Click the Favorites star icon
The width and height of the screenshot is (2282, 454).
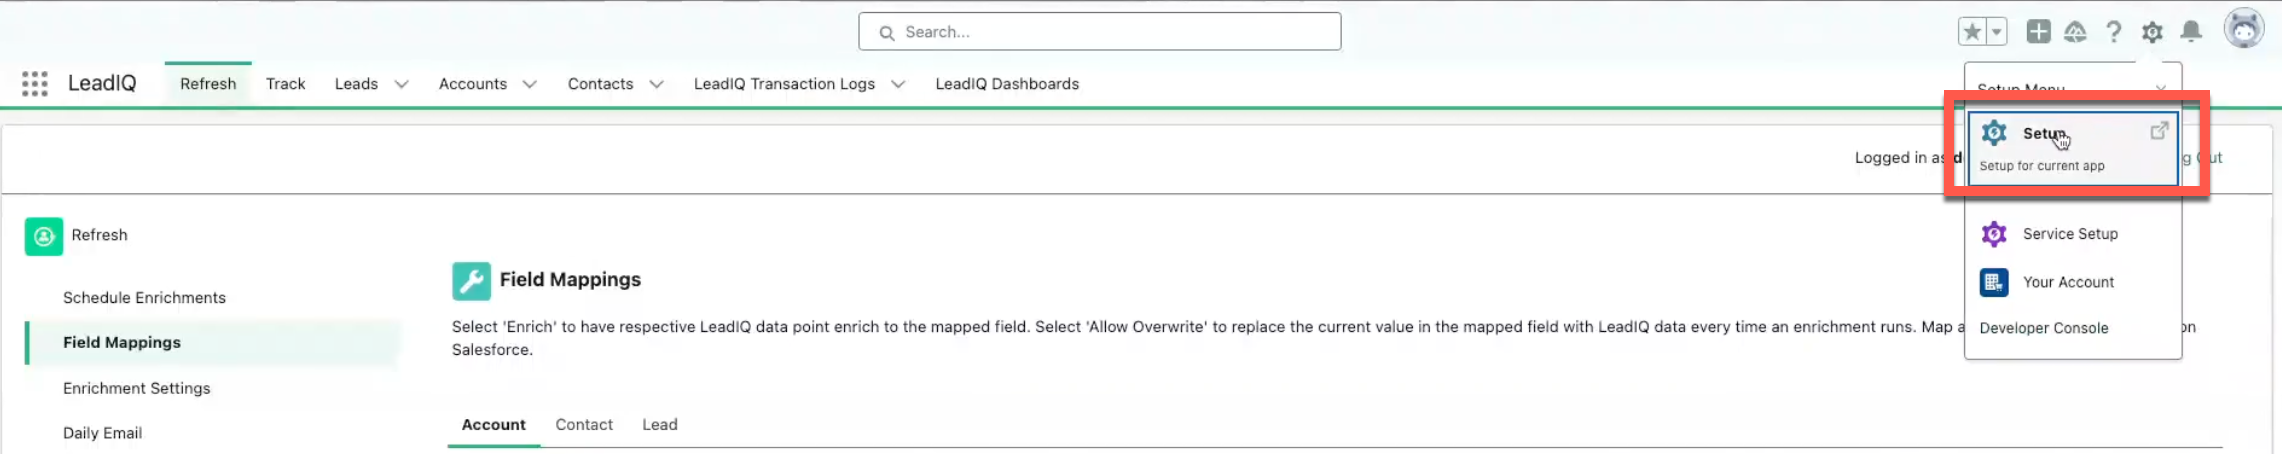click(1972, 32)
